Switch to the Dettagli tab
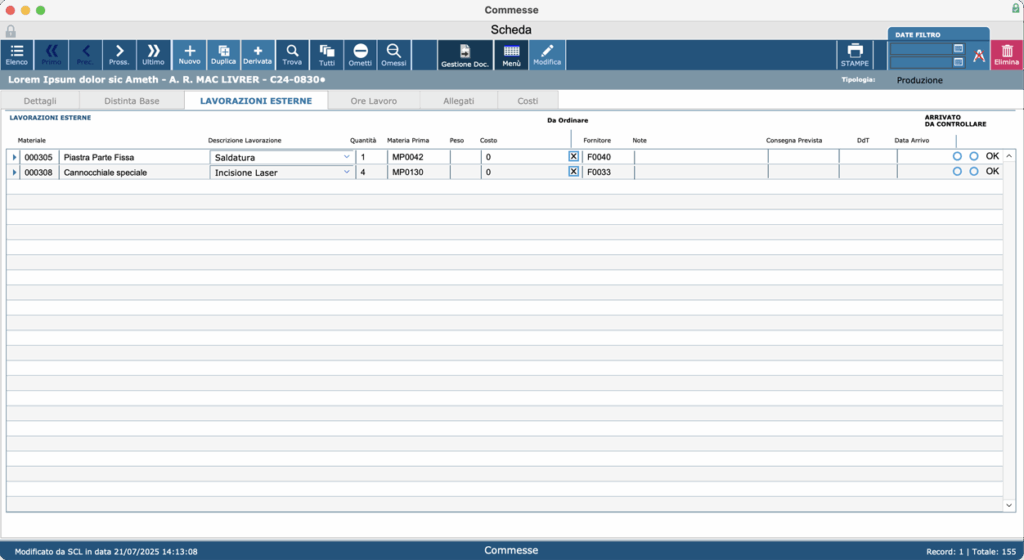The width and height of the screenshot is (1024, 560). [x=40, y=101]
